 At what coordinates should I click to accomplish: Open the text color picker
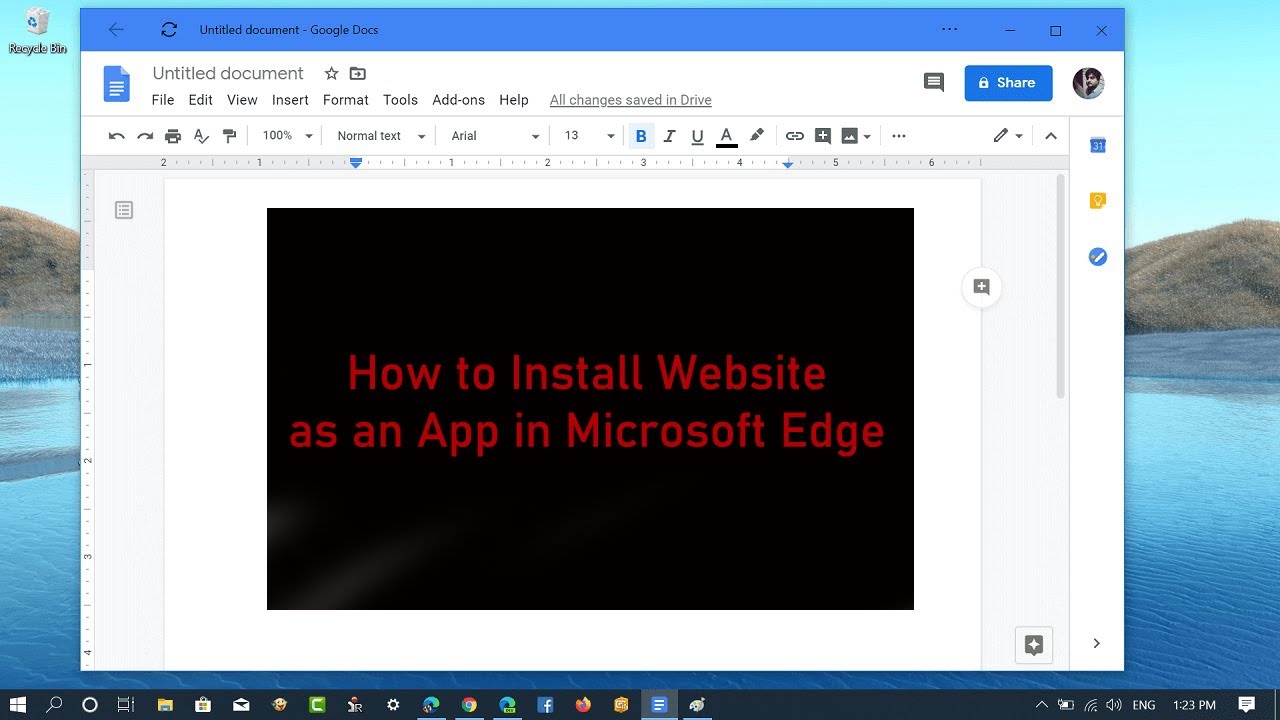[727, 136]
